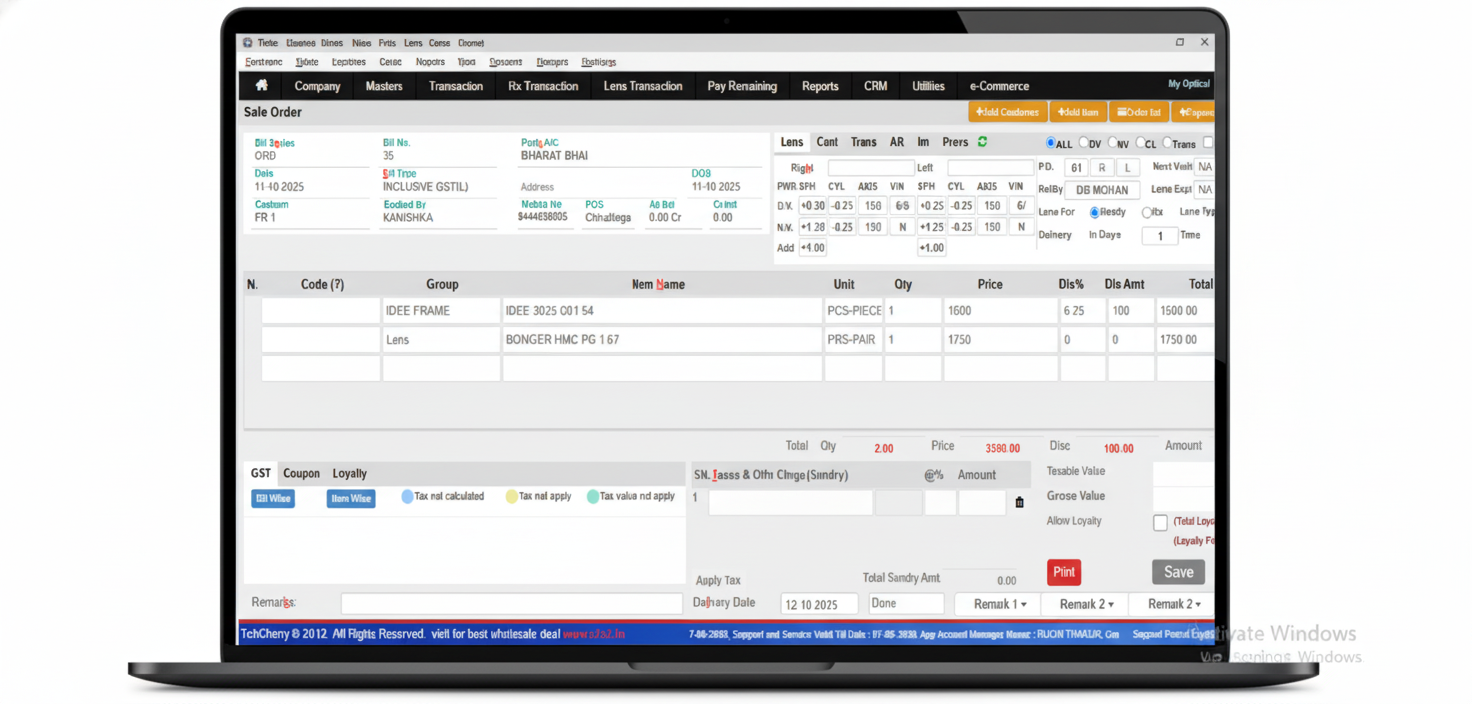Enable the Total Loyalty checkbox
Image resolution: width=1472 pixels, height=704 pixels.
[x=1159, y=521]
